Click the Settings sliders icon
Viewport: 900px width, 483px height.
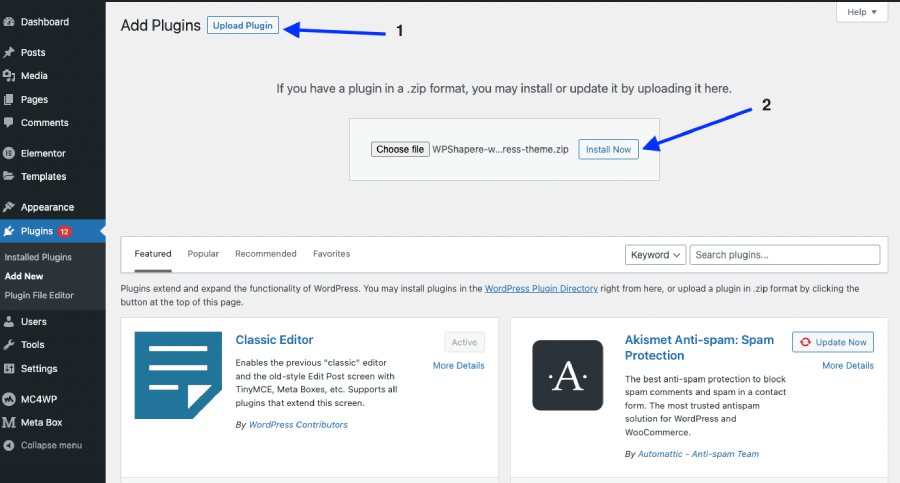coord(9,368)
